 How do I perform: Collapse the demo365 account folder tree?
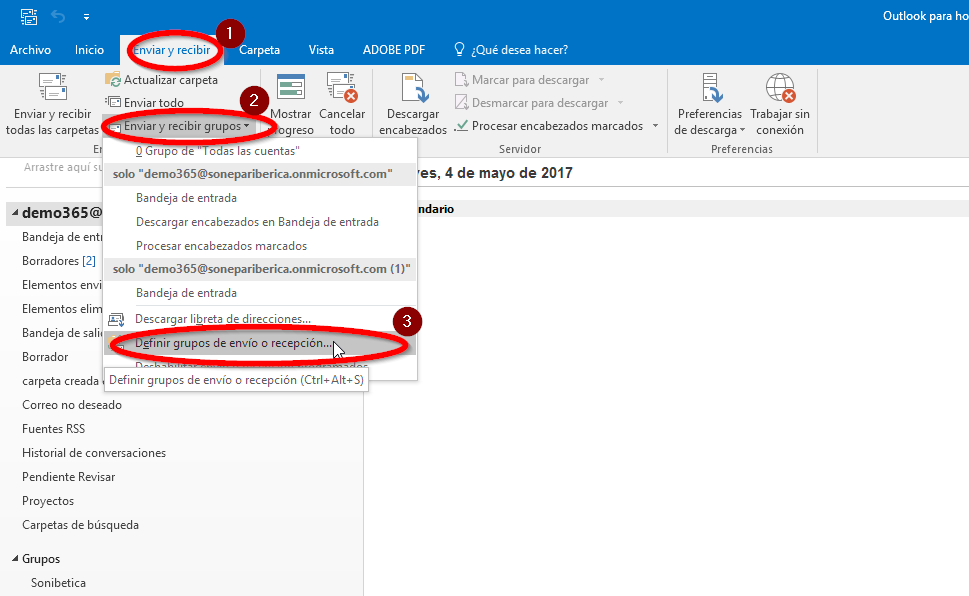[15, 213]
